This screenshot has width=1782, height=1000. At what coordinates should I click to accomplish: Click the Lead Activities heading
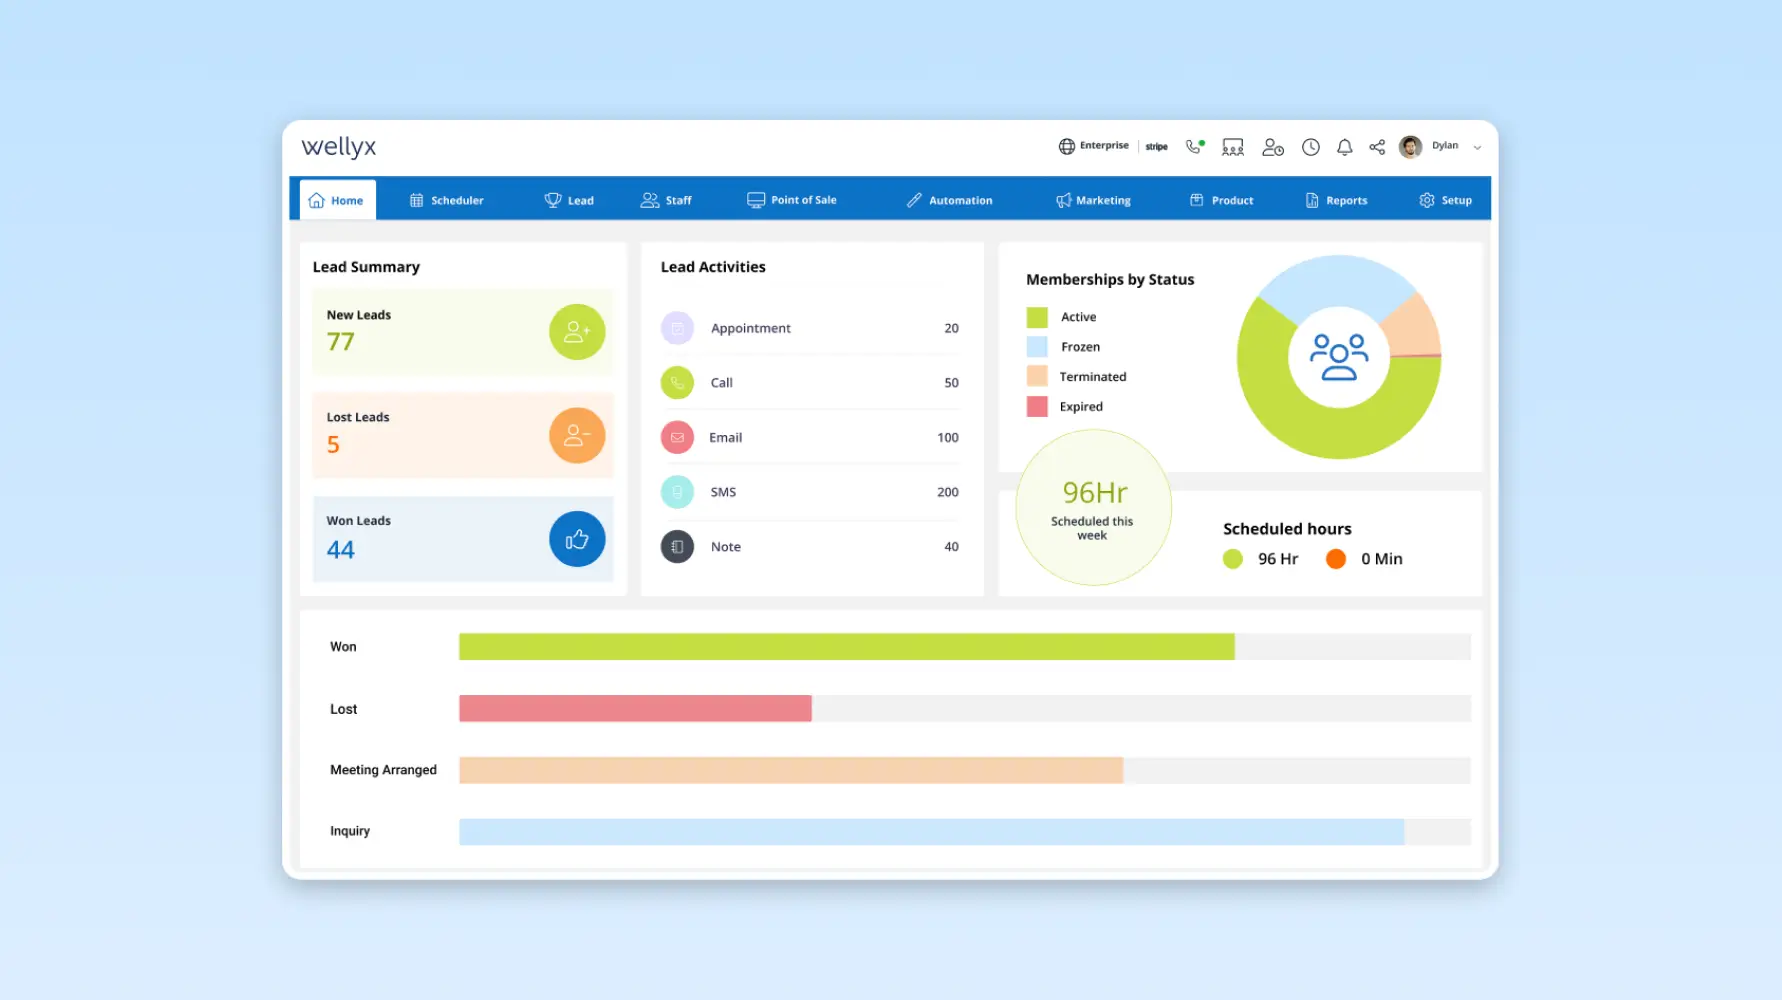click(x=713, y=267)
